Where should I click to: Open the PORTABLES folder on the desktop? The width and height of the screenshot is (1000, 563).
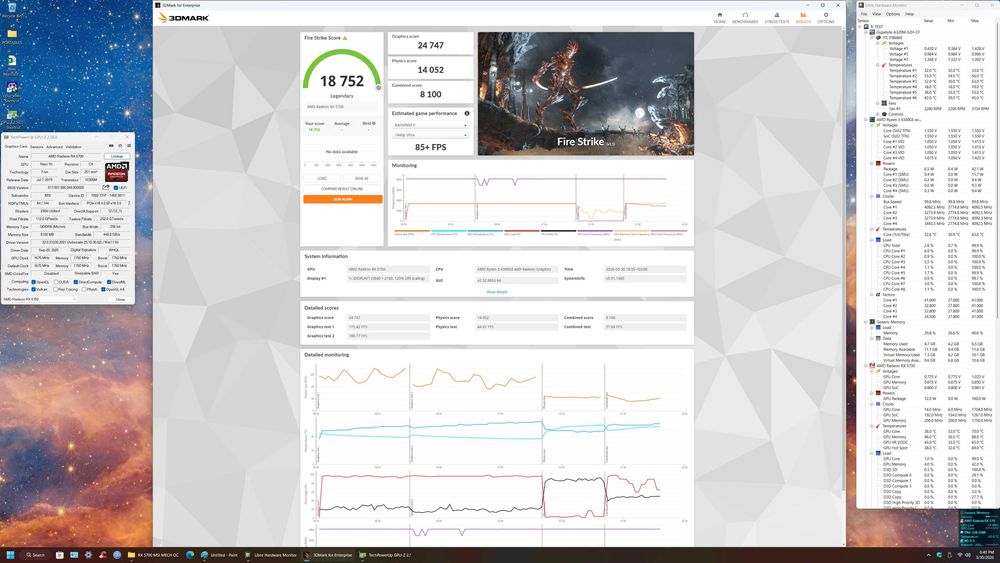11,36
